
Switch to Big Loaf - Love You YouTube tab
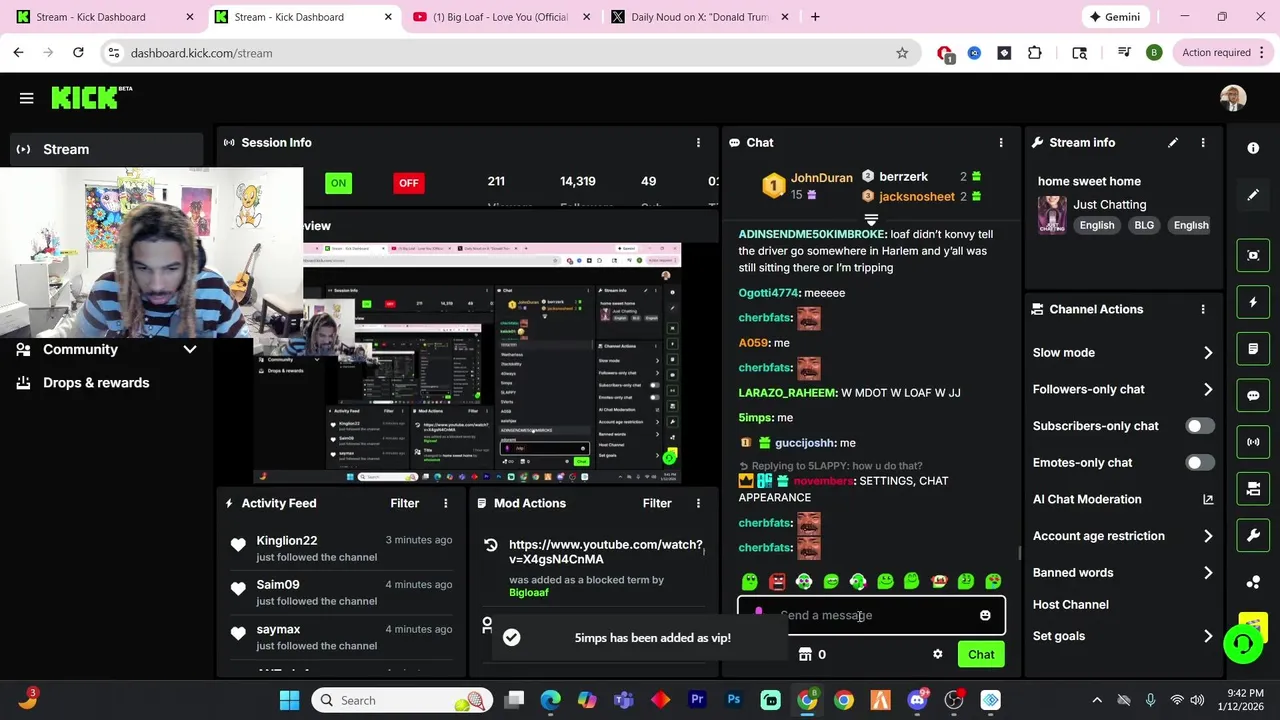502,17
